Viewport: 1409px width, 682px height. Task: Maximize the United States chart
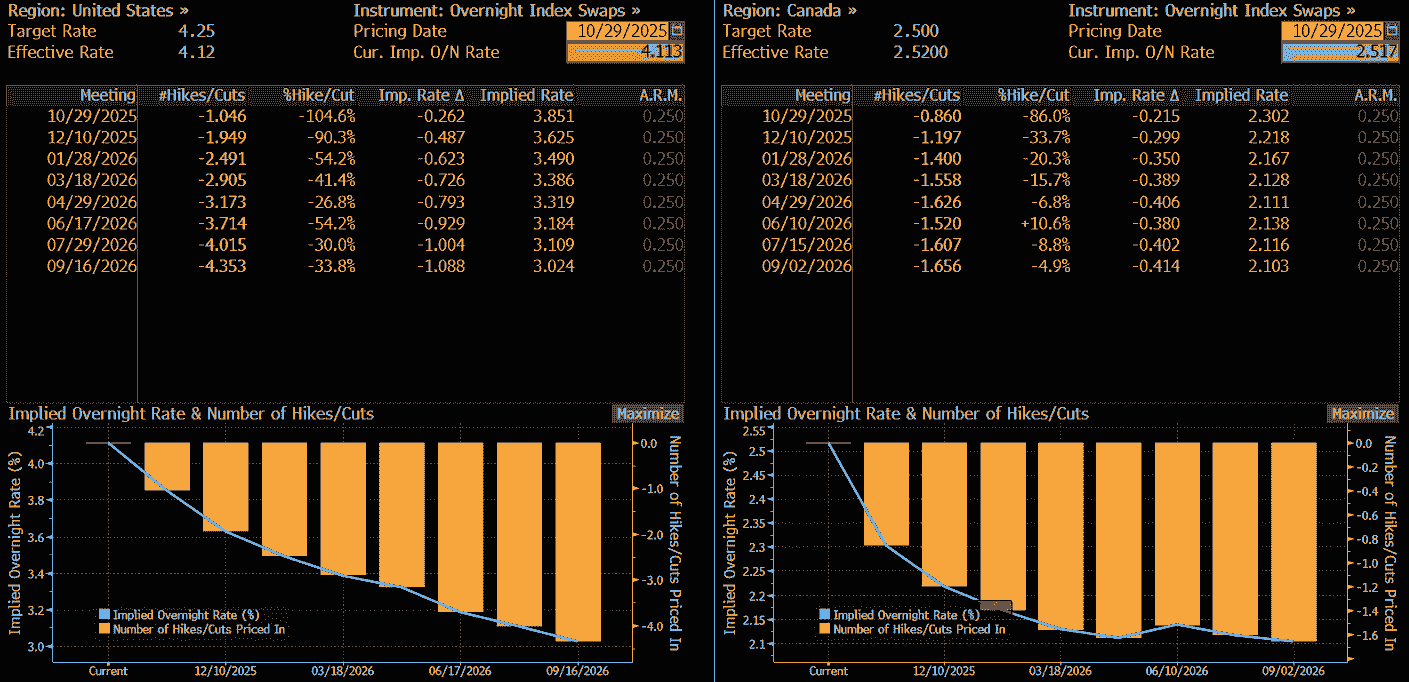point(647,413)
